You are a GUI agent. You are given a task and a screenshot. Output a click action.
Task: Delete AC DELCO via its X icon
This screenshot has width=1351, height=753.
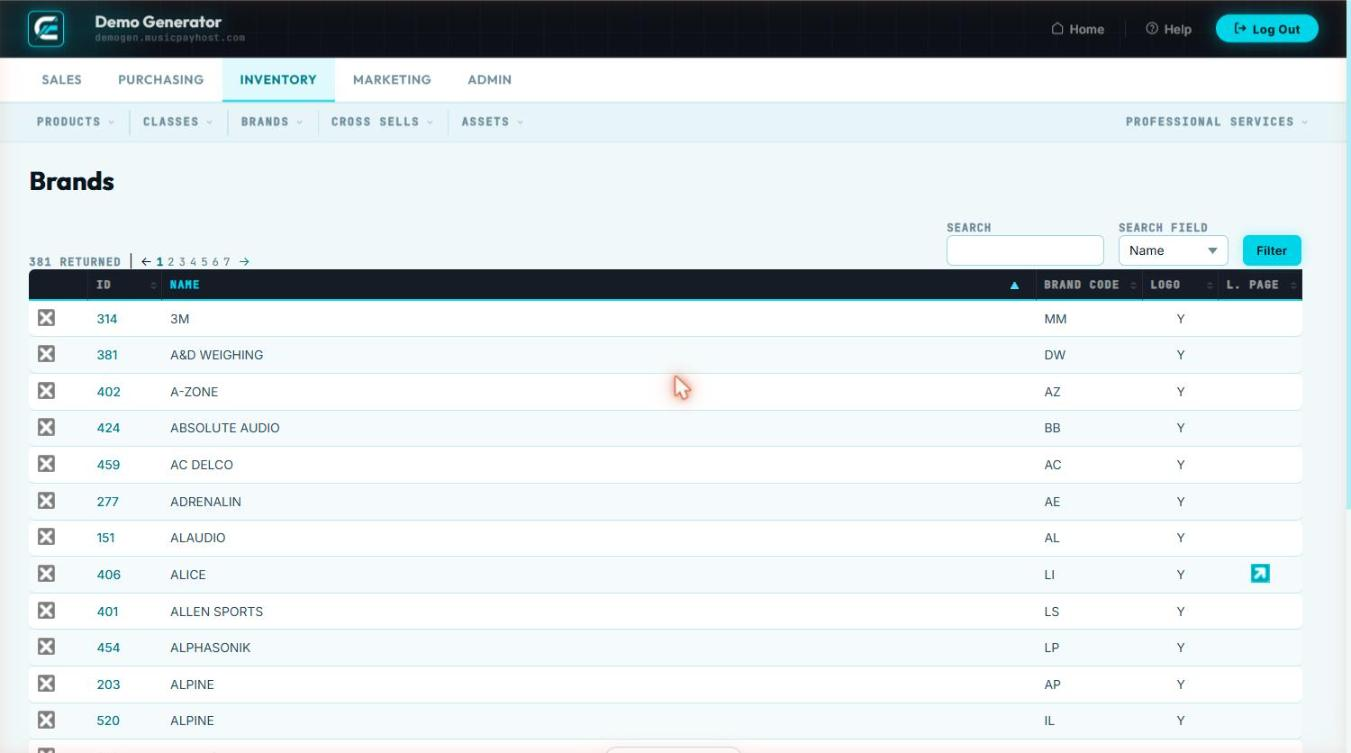(45, 464)
